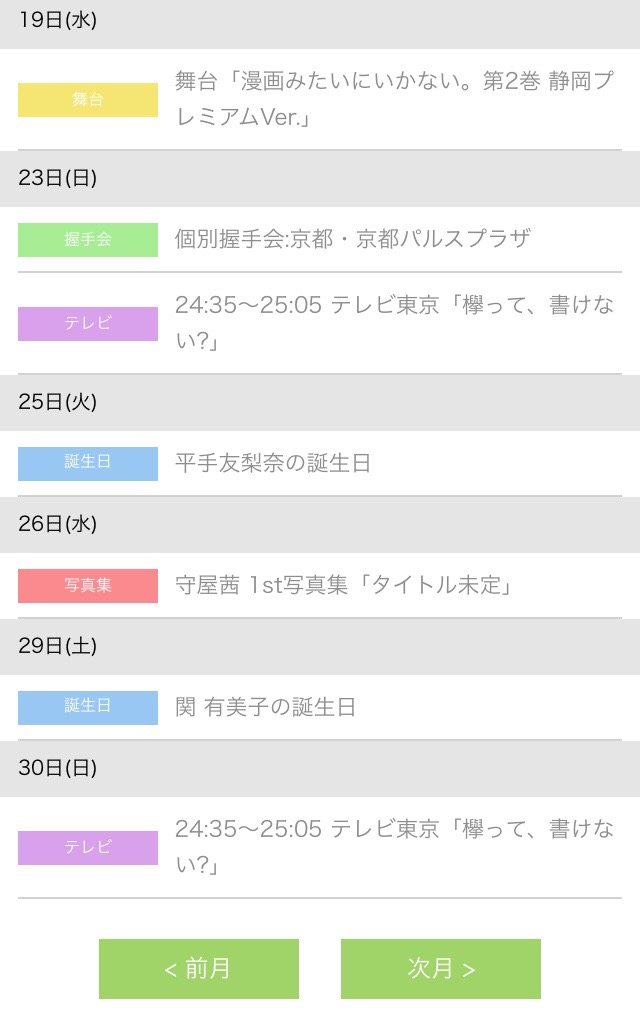Open 23日 欅って、書けない? TV listing
640x1020 pixels.
[394, 323]
